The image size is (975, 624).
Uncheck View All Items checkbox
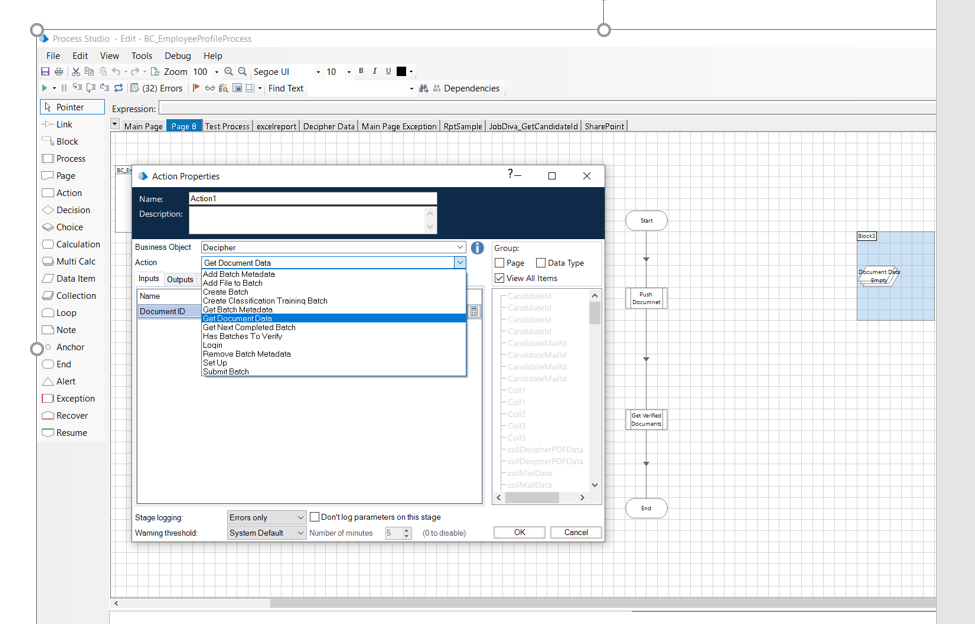pos(500,278)
